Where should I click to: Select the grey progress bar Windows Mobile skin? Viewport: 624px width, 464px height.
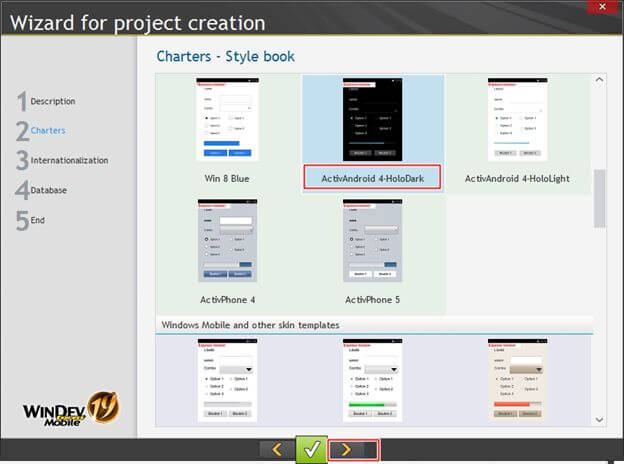[227, 380]
